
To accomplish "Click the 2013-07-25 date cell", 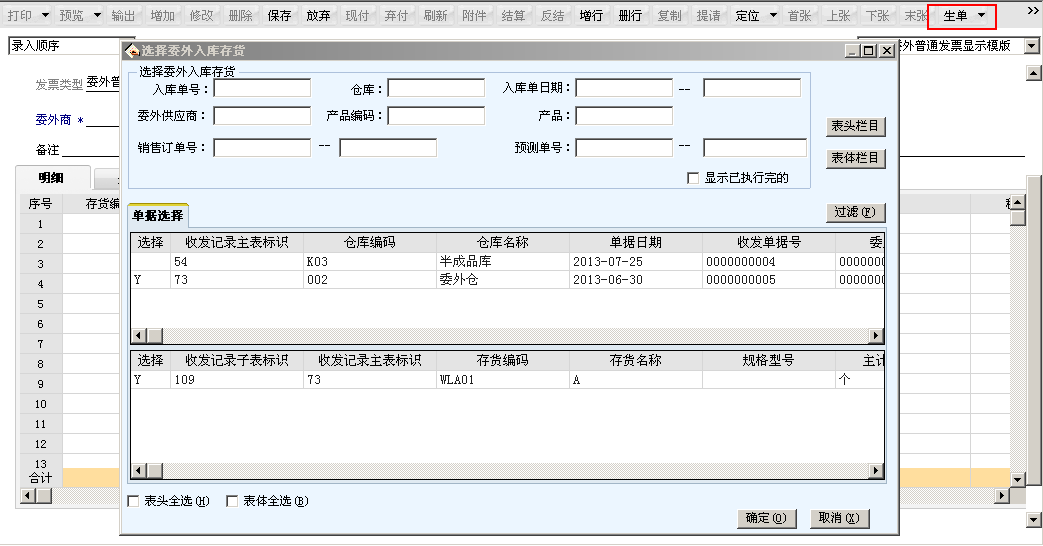I will [635, 262].
